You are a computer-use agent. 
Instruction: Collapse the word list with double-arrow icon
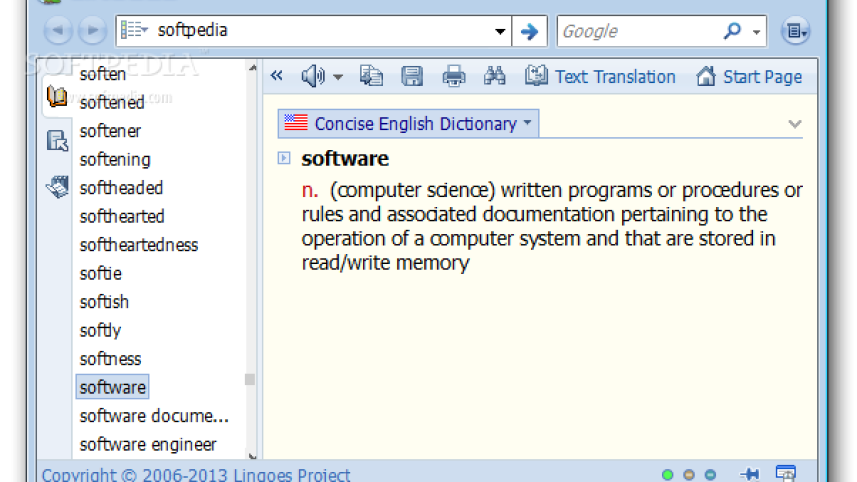277,76
